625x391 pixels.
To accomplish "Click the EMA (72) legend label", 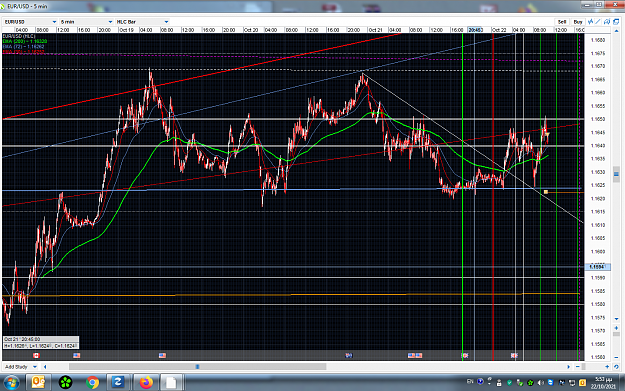I will coord(24,47).
